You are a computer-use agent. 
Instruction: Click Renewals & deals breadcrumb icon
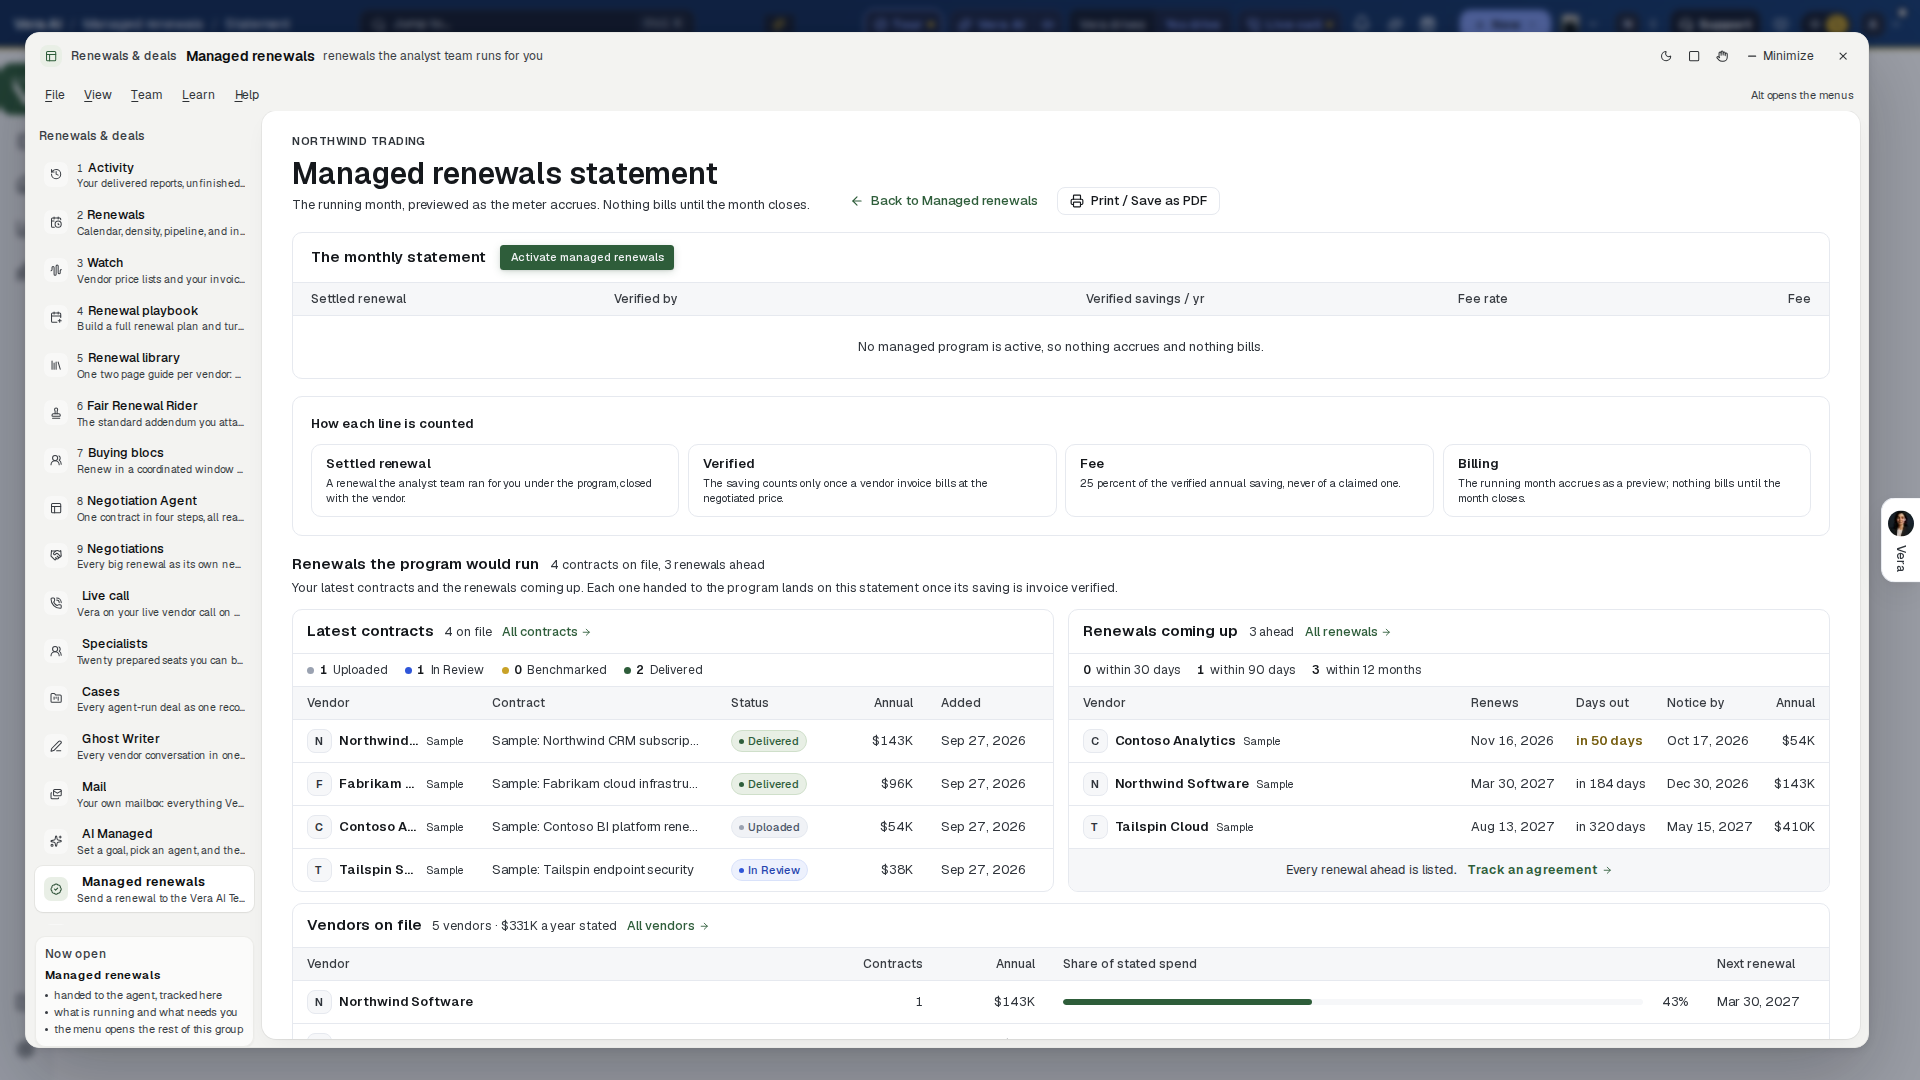tap(51, 56)
